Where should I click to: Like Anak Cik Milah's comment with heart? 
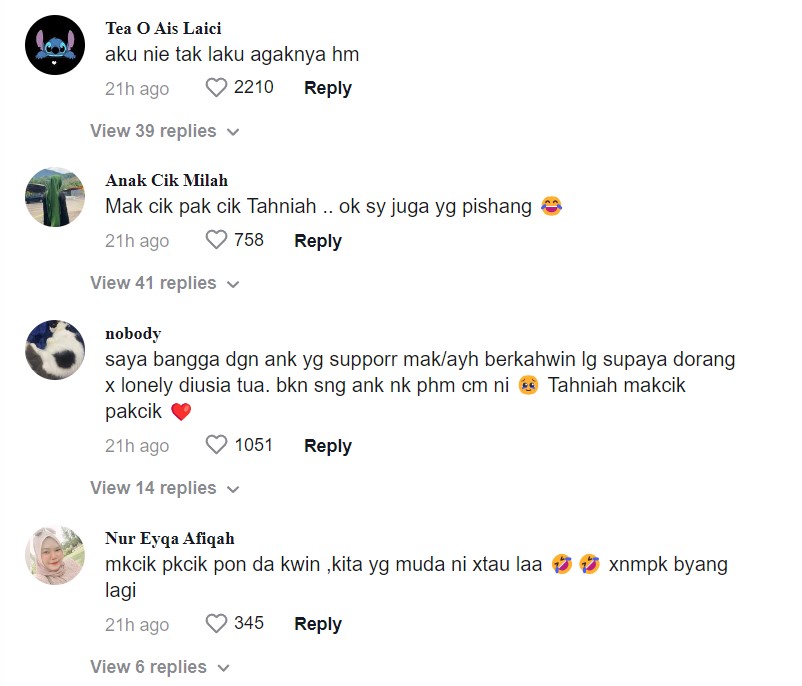216,240
